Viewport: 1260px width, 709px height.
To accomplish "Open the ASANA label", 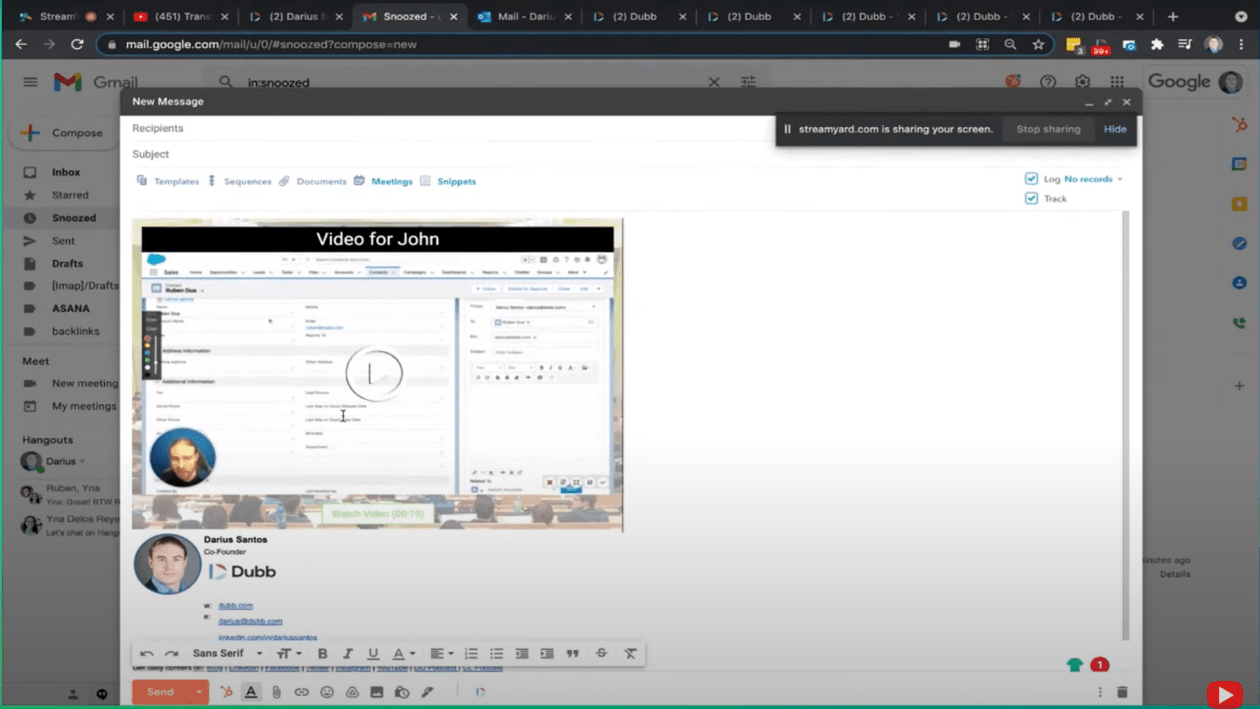I will (x=71, y=308).
